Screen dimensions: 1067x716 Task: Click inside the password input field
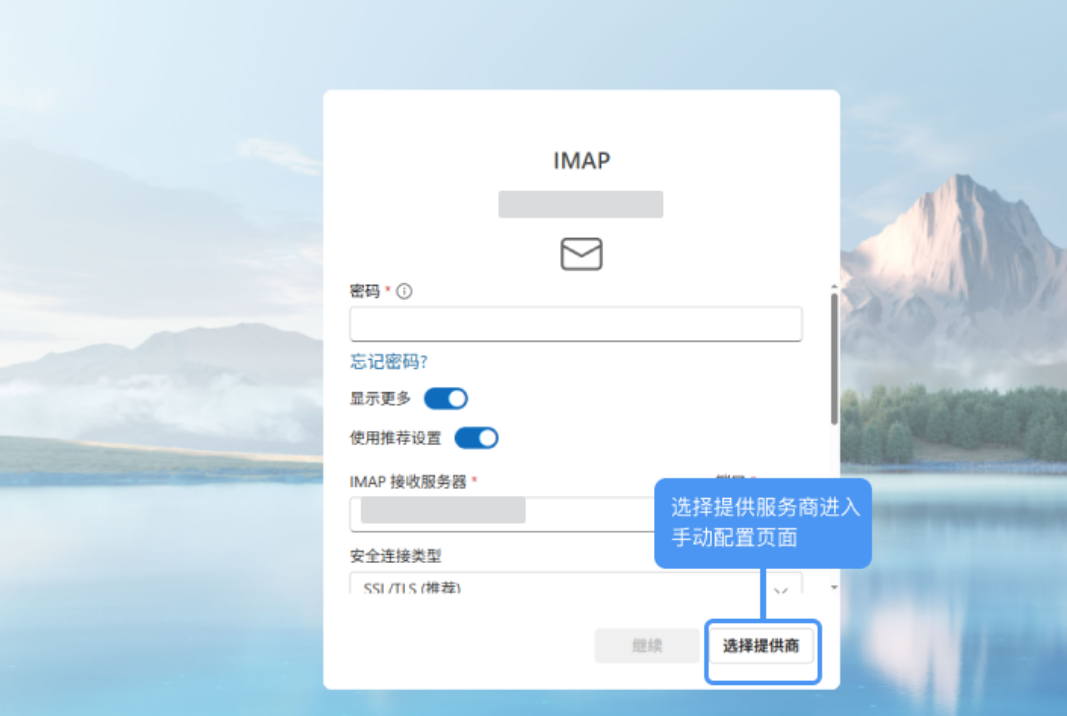click(576, 323)
